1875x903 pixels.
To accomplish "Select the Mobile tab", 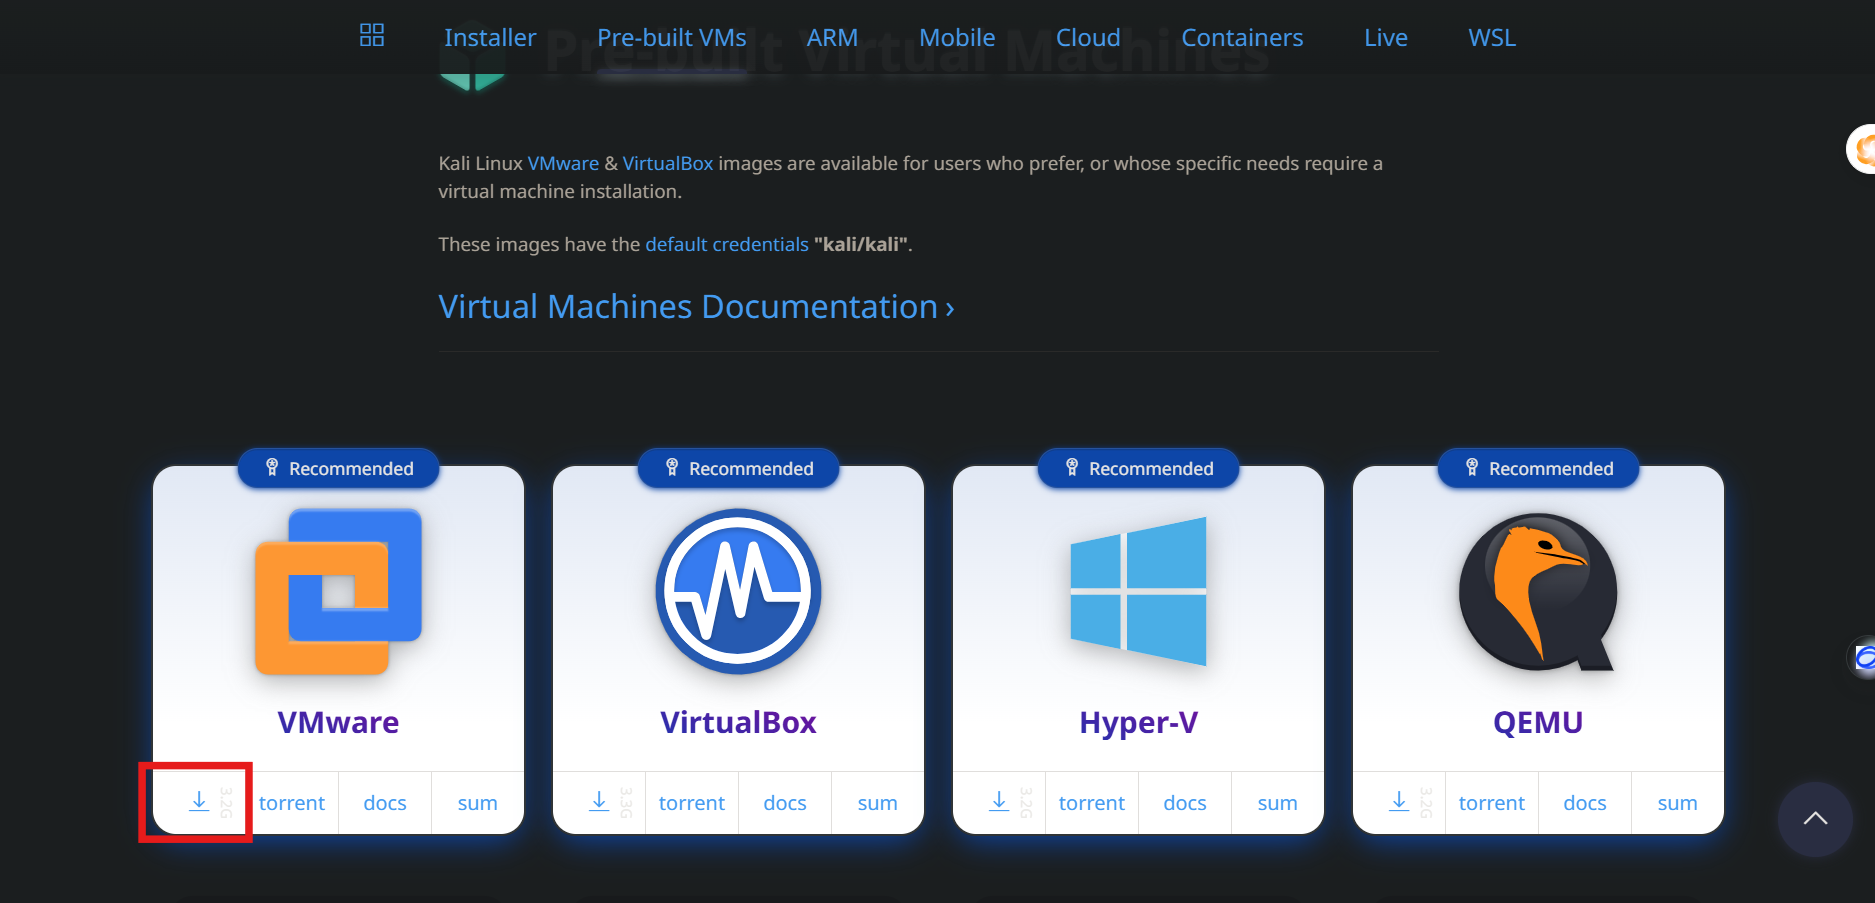I will click(957, 38).
